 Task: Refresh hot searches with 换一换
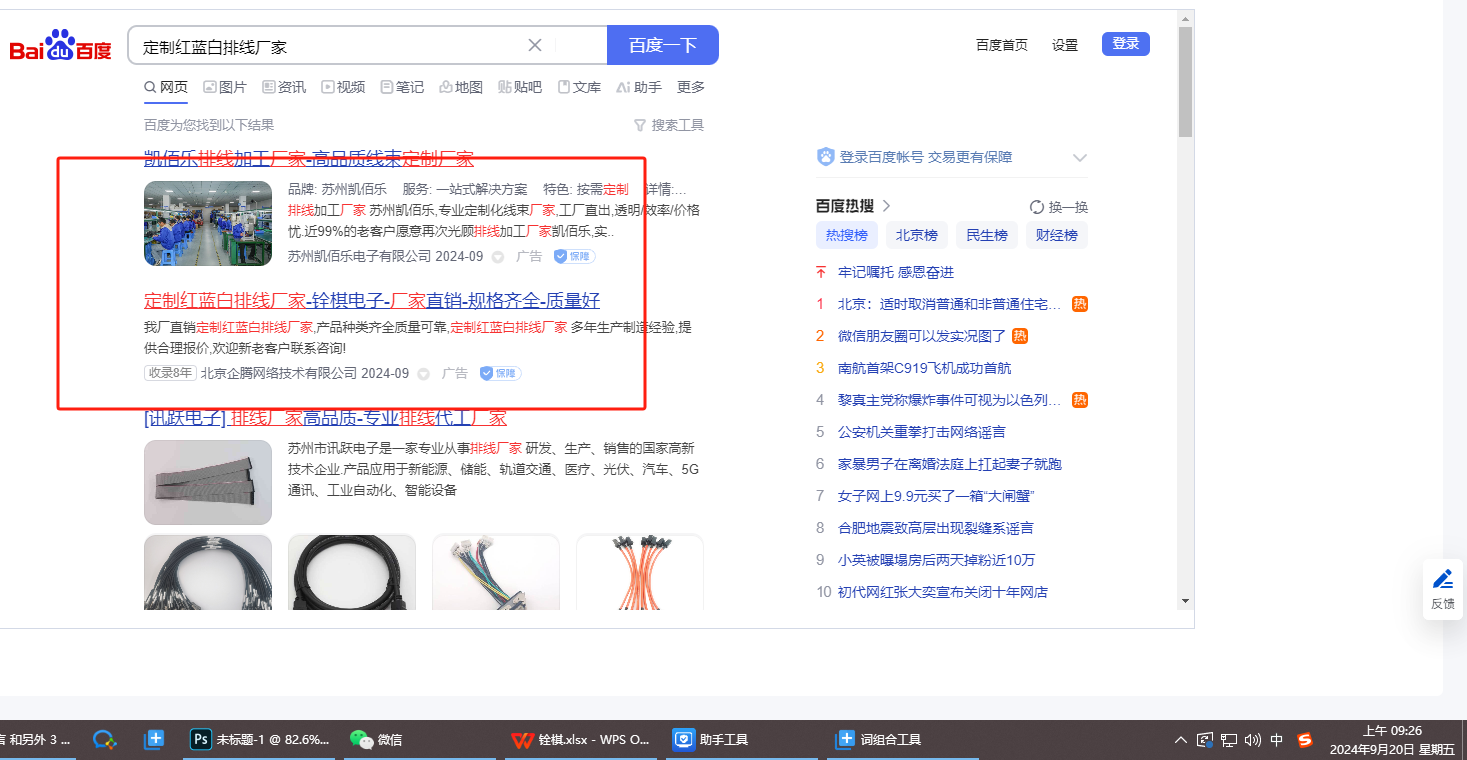point(1059,207)
